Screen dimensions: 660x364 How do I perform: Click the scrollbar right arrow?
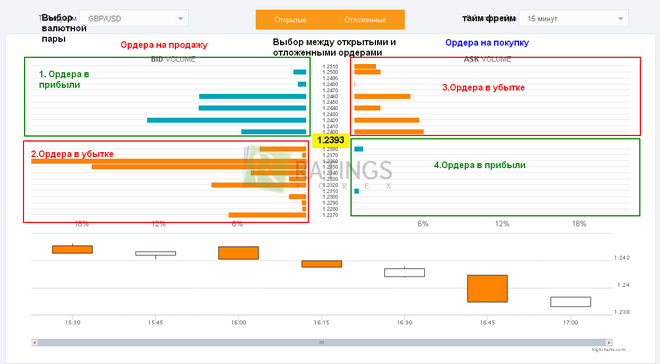[x=609, y=343]
